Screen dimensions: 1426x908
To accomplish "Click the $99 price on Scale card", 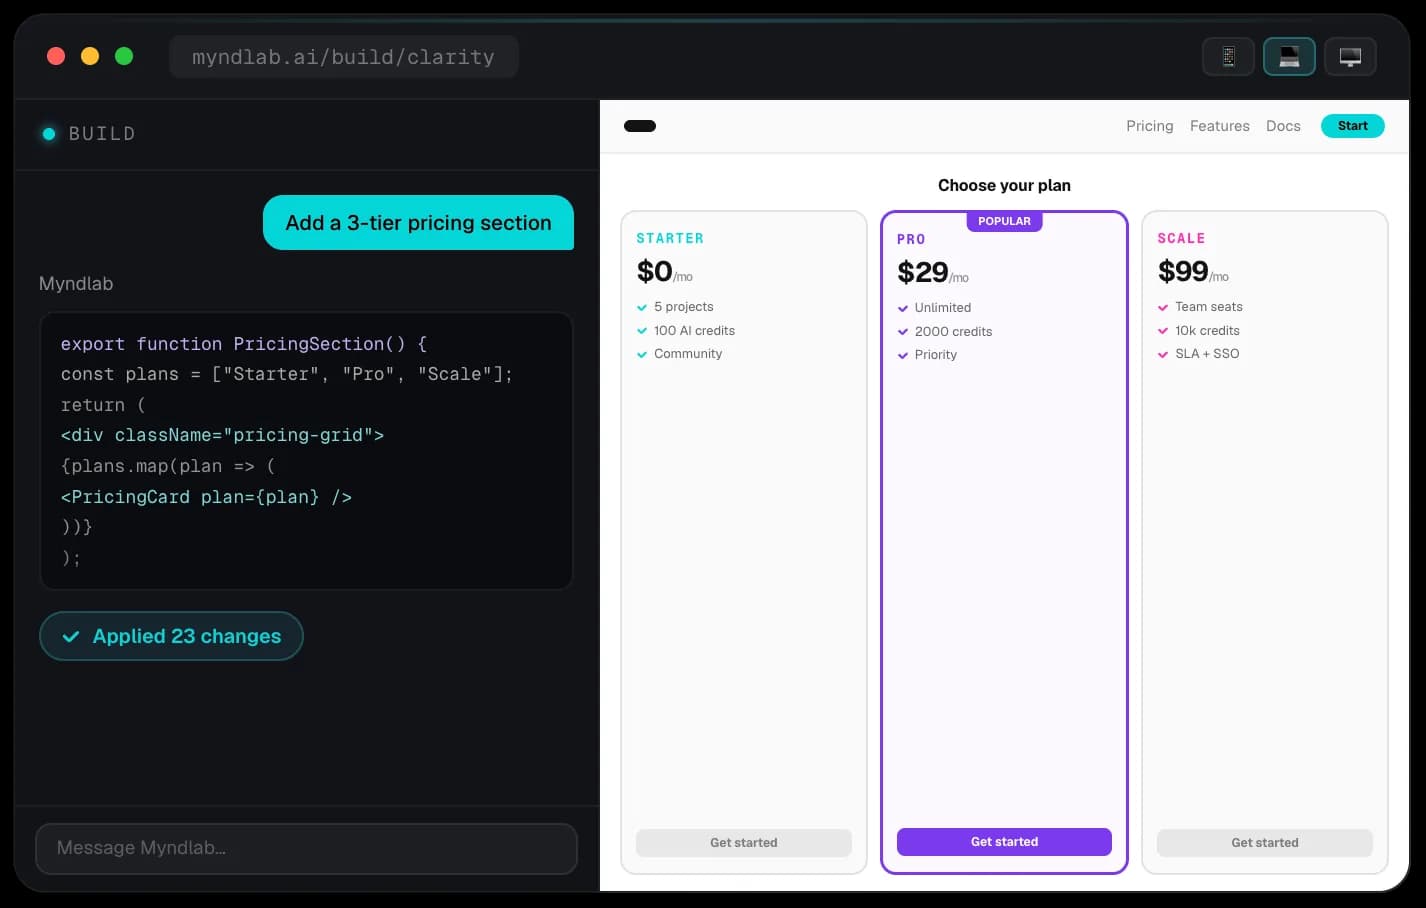I will coord(1183,271).
